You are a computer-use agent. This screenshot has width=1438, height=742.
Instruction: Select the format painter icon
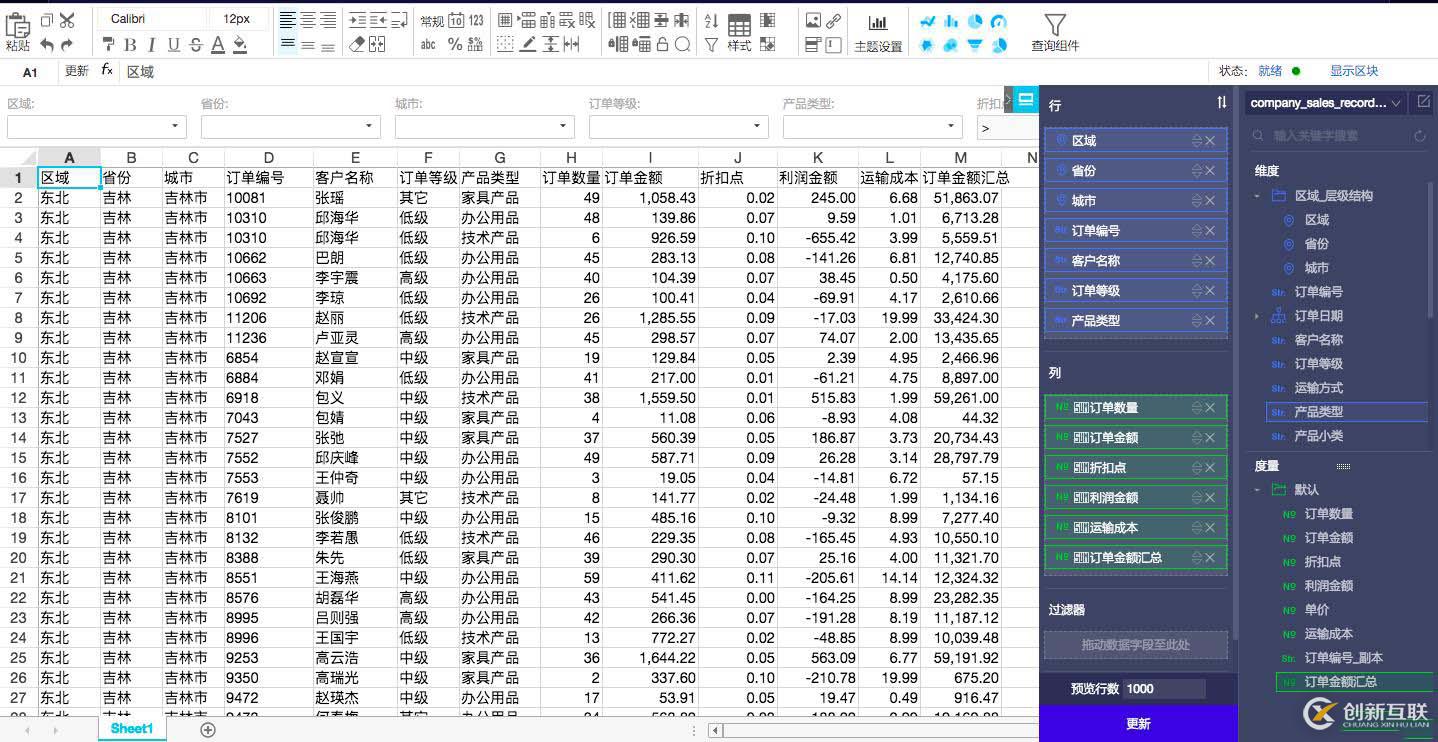click(x=109, y=44)
